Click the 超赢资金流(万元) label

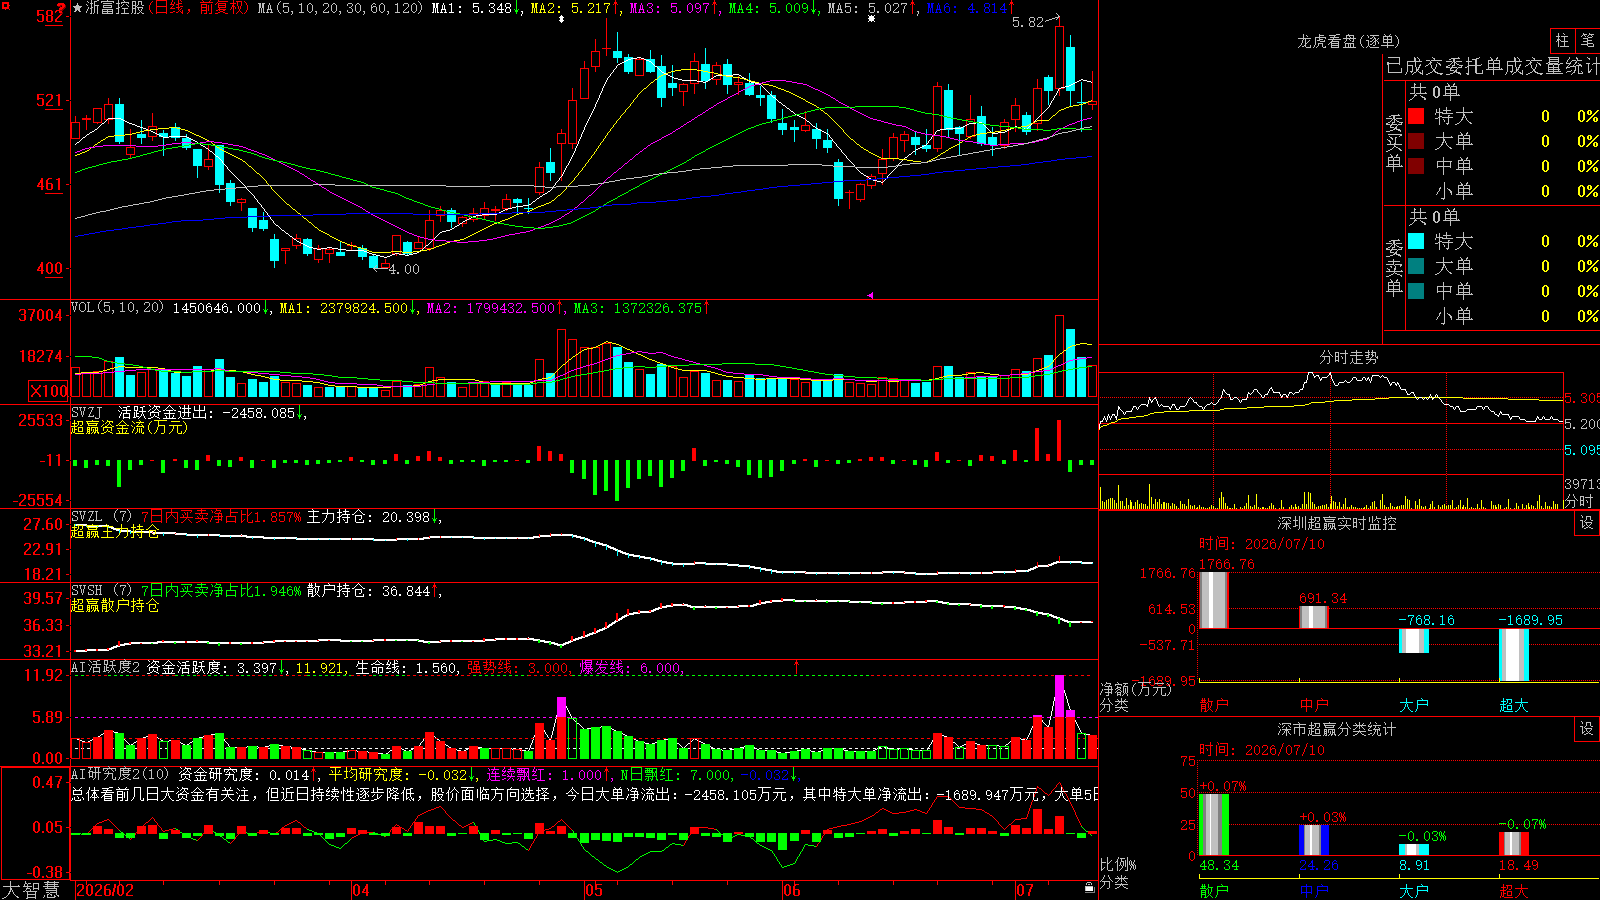[x=129, y=428]
